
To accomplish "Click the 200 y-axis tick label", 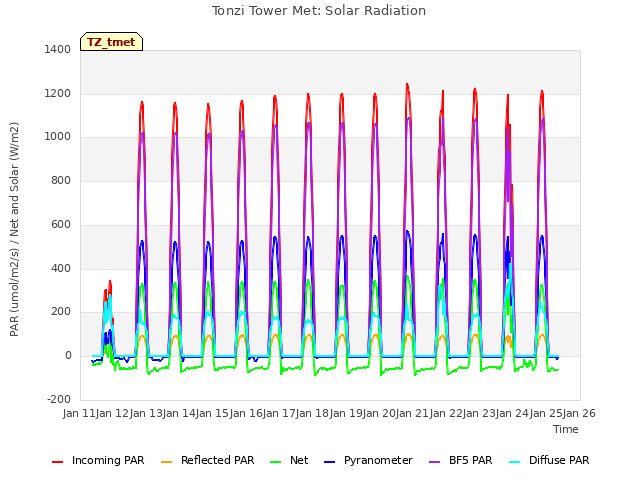I will [61, 311].
